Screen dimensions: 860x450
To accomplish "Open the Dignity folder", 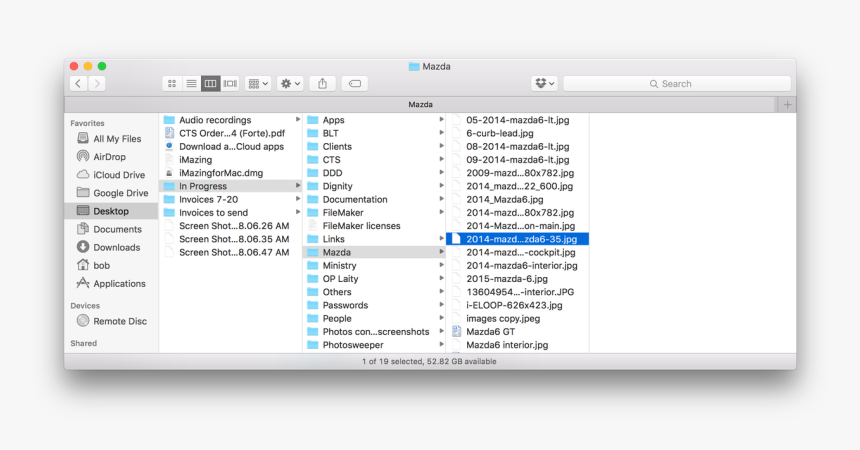I will point(374,185).
